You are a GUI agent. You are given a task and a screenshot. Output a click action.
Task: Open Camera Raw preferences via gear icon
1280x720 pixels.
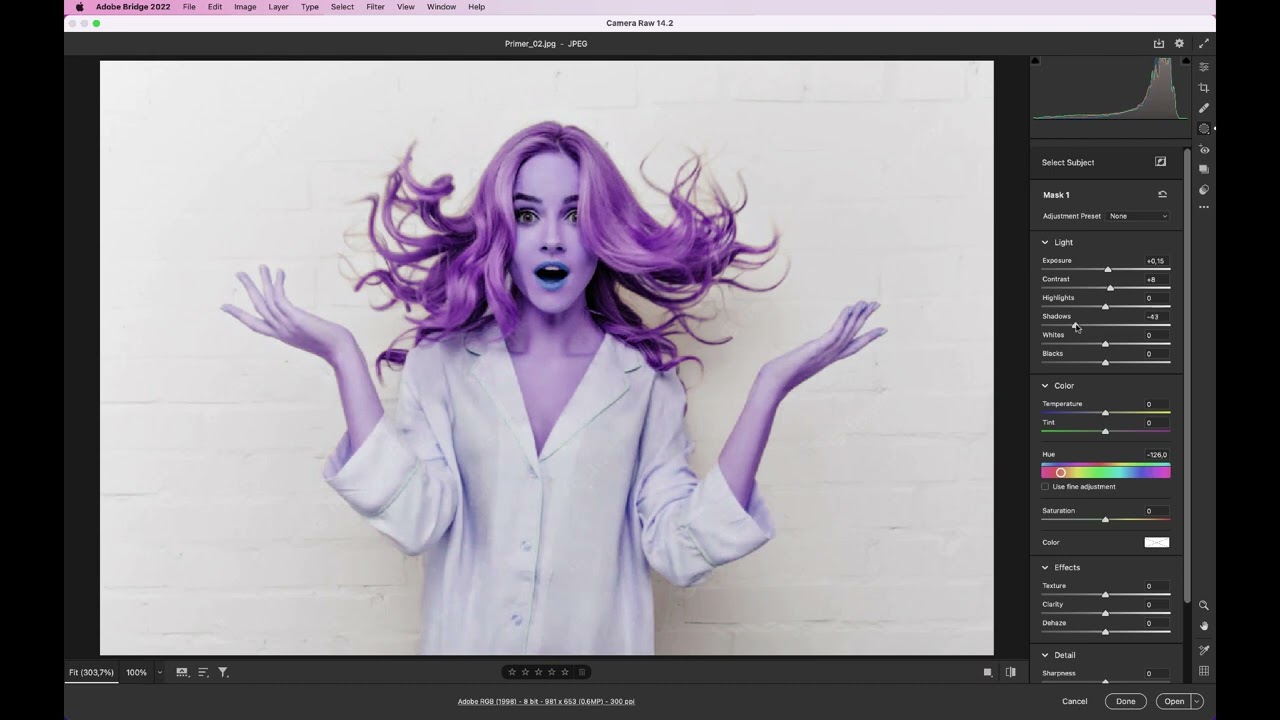tap(1178, 43)
